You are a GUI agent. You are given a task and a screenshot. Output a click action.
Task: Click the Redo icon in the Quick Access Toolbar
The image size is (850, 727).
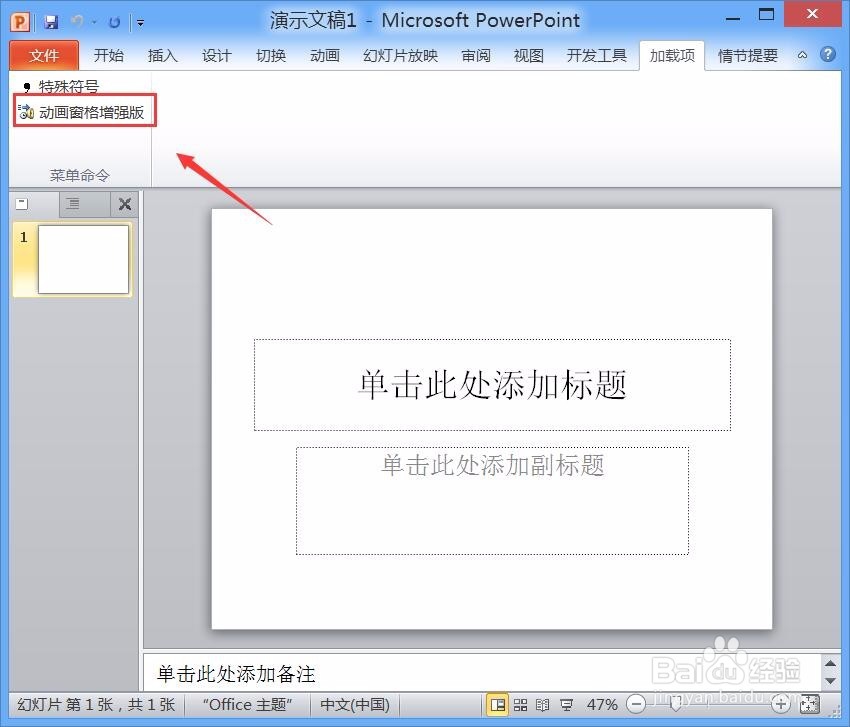tap(114, 20)
